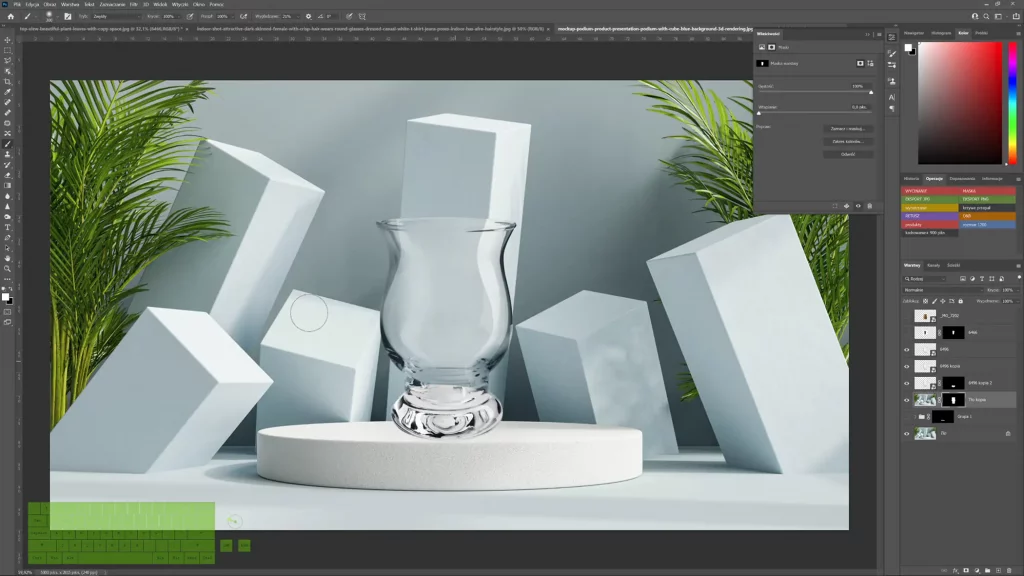Run the RETUSZ action

coord(930,216)
